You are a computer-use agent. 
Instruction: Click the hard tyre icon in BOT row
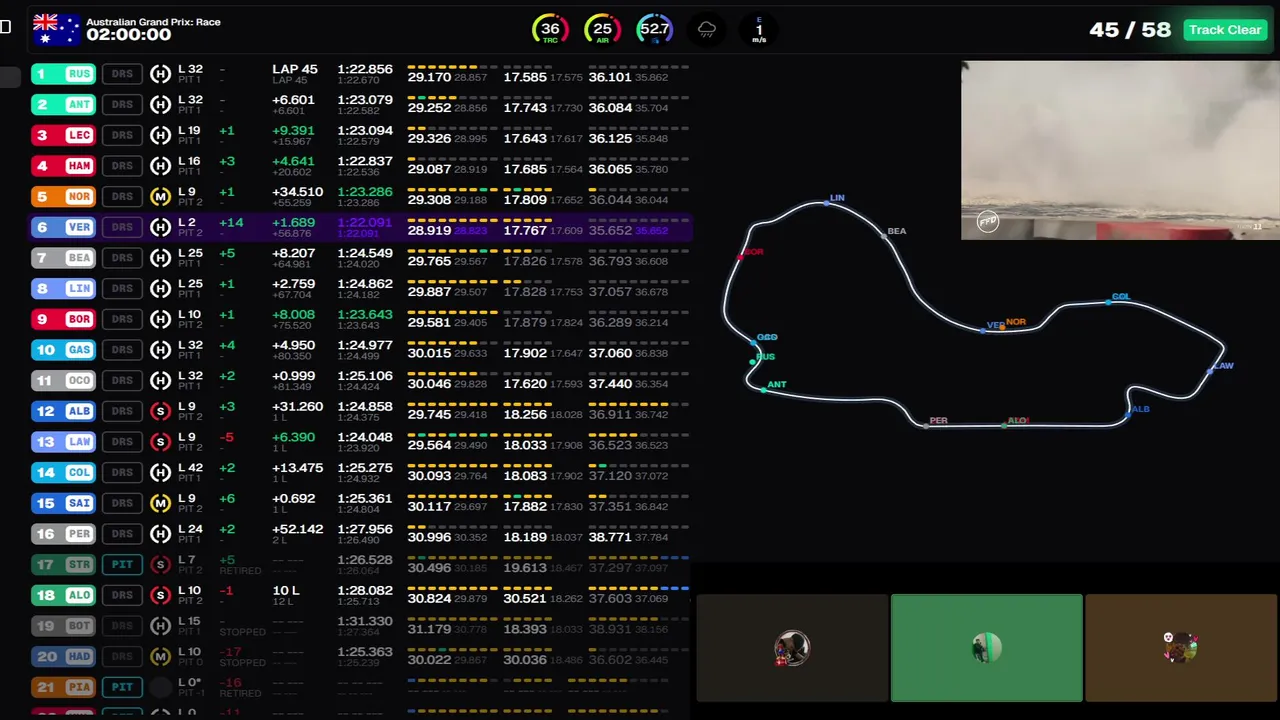[160, 626]
